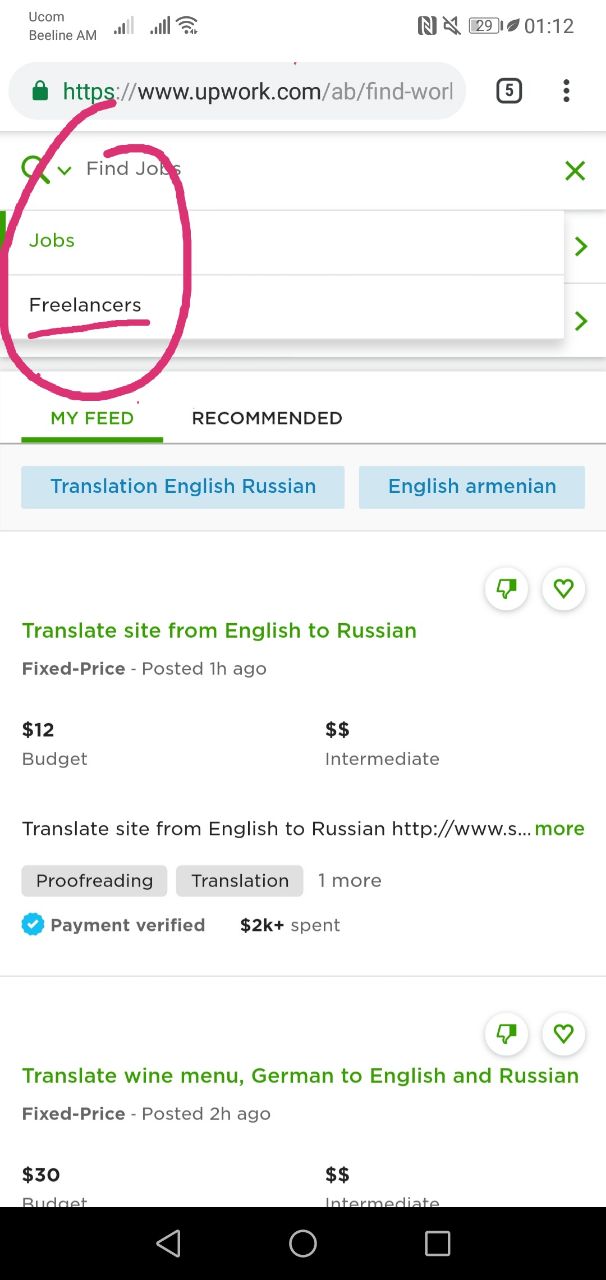Viewport: 606px width, 1280px height.
Task: Open the browser tab switcher showing 5
Action: [x=509, y=92]
